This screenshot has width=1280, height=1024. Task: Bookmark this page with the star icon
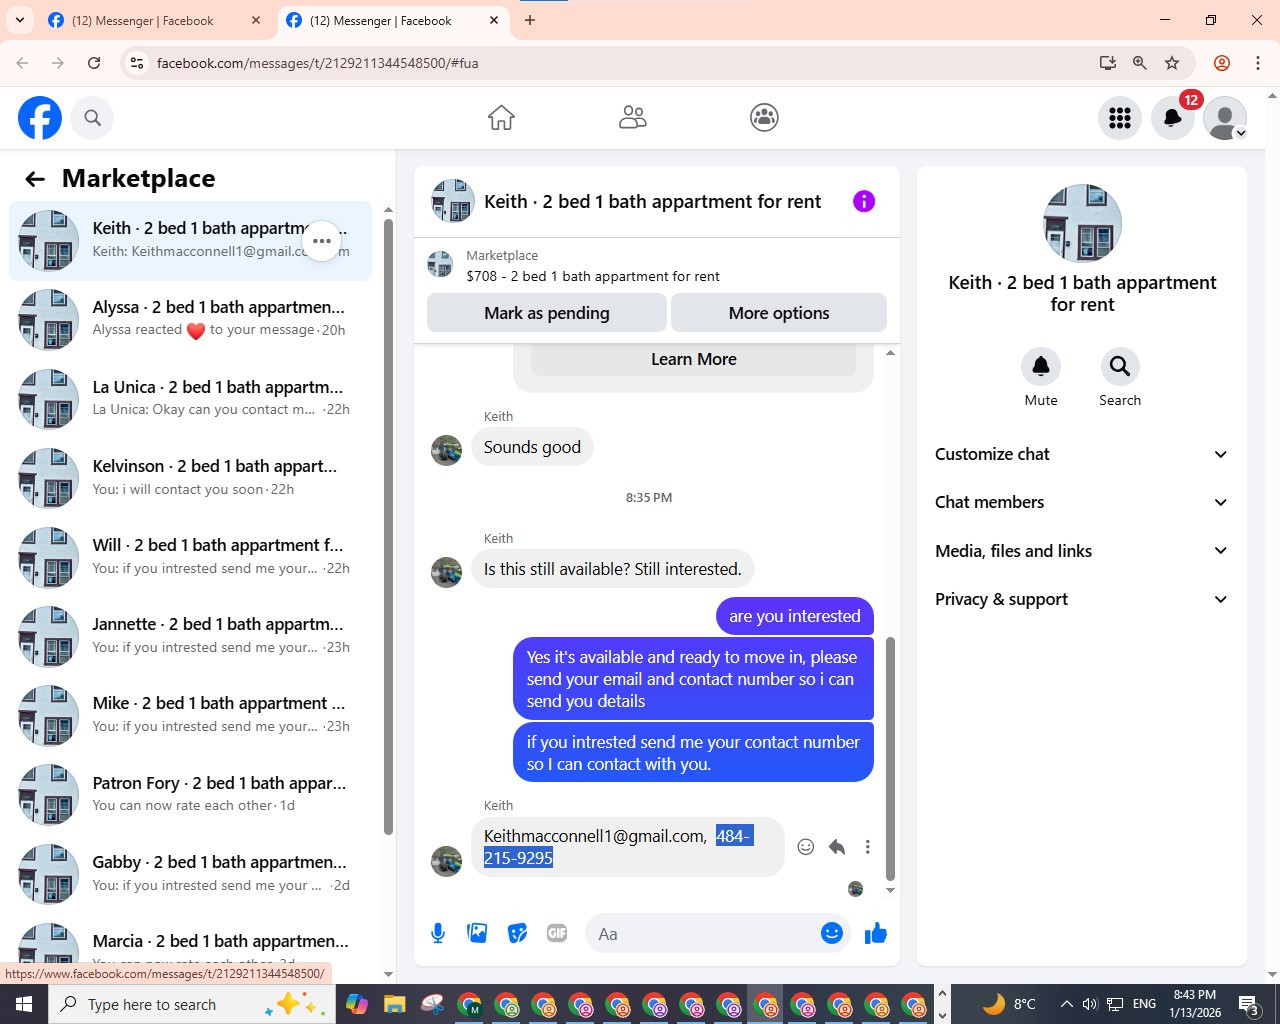(1172, 63)
